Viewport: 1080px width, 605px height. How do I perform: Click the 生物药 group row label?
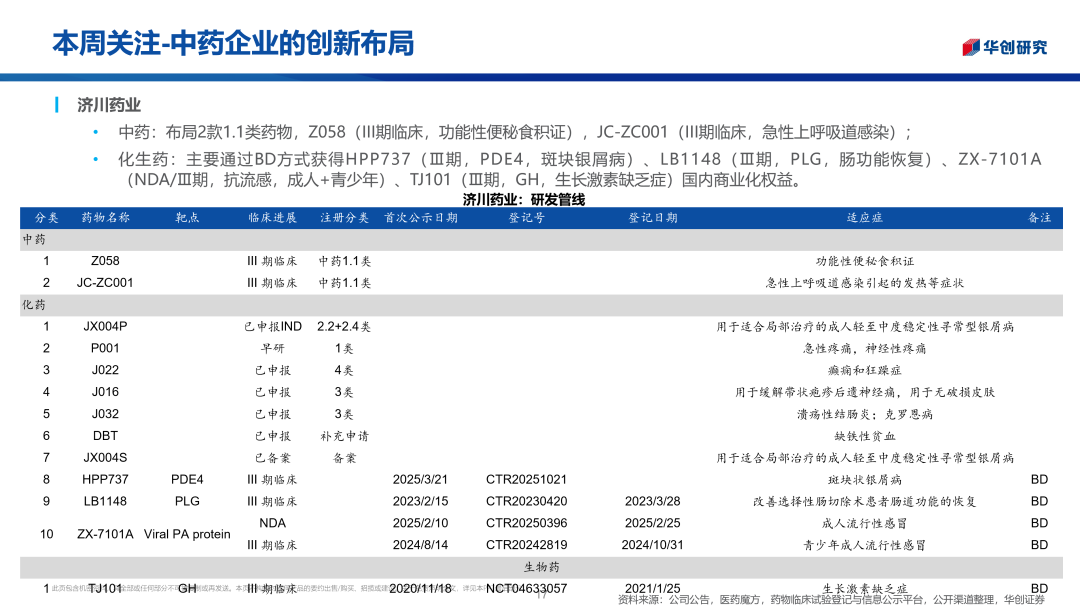(x=541, y=567)
